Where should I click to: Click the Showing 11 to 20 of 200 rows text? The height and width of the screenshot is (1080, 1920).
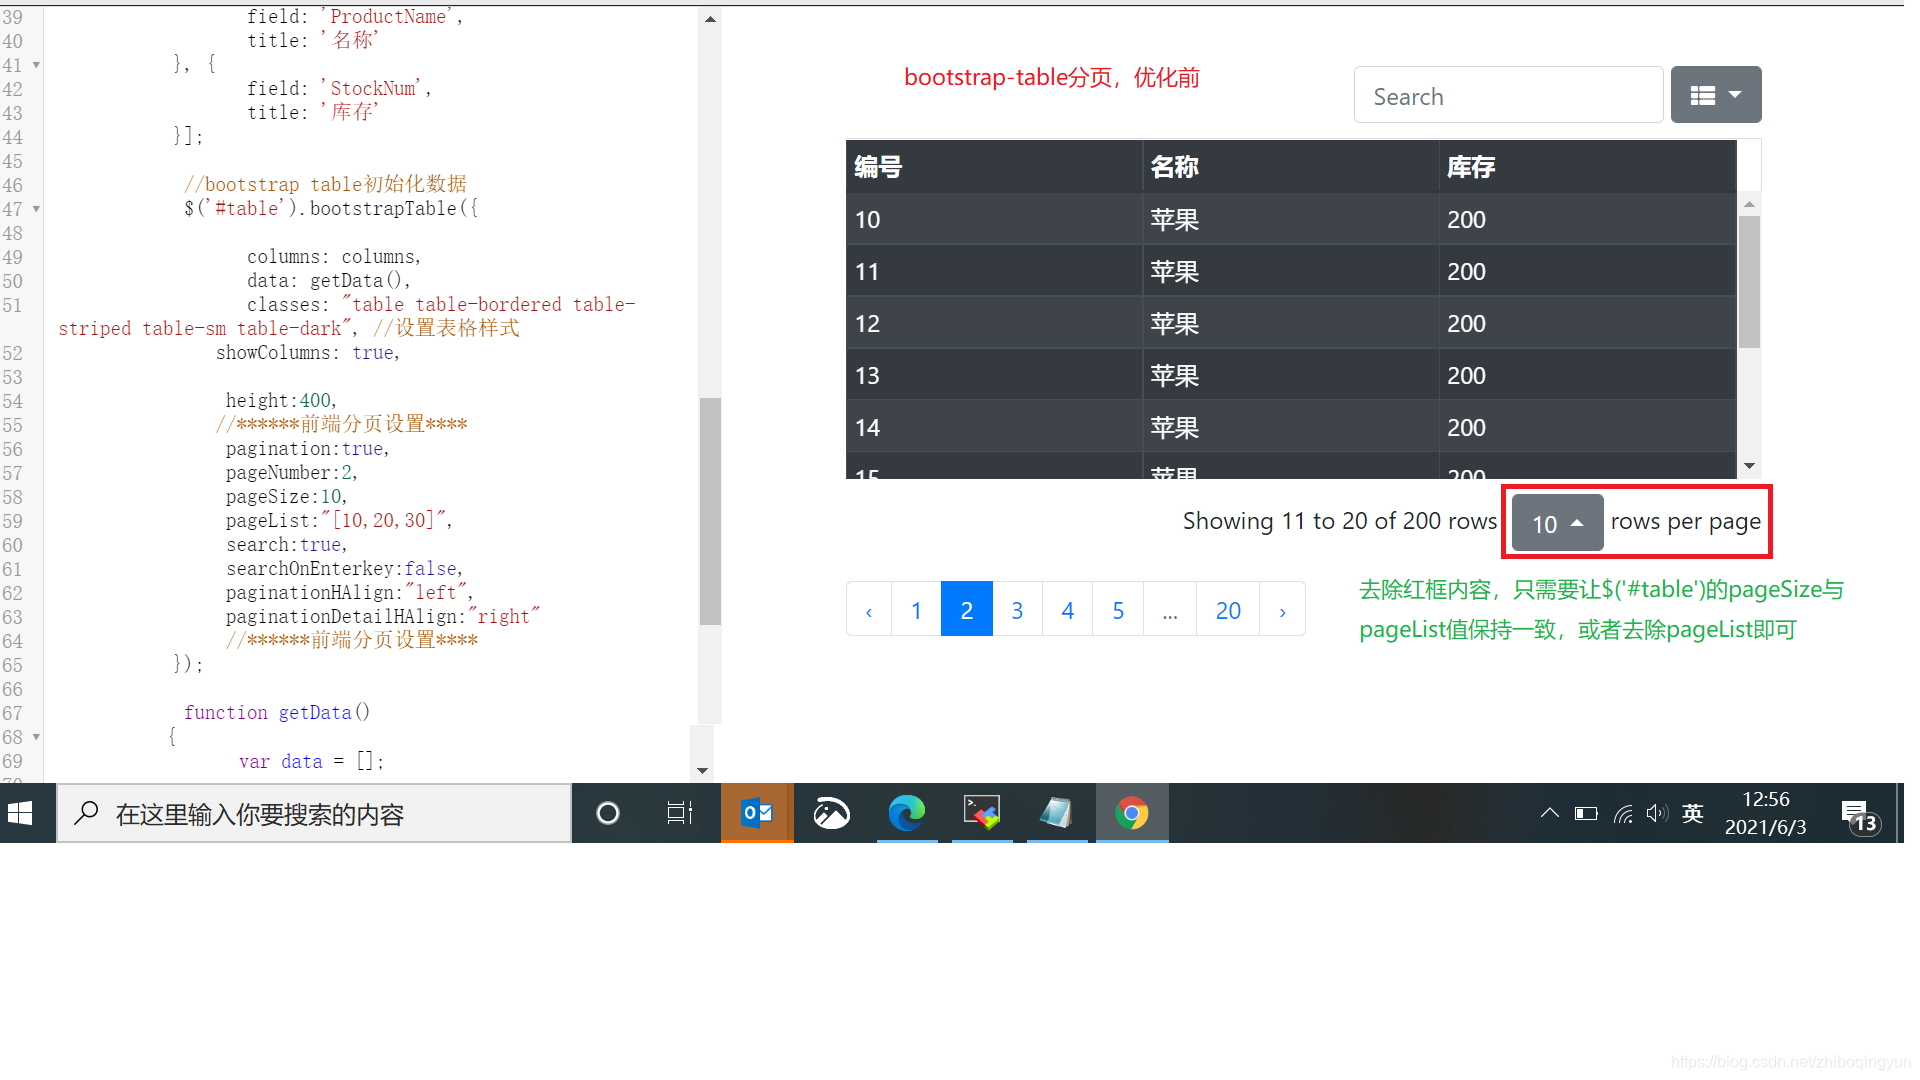pos(1340,521)
